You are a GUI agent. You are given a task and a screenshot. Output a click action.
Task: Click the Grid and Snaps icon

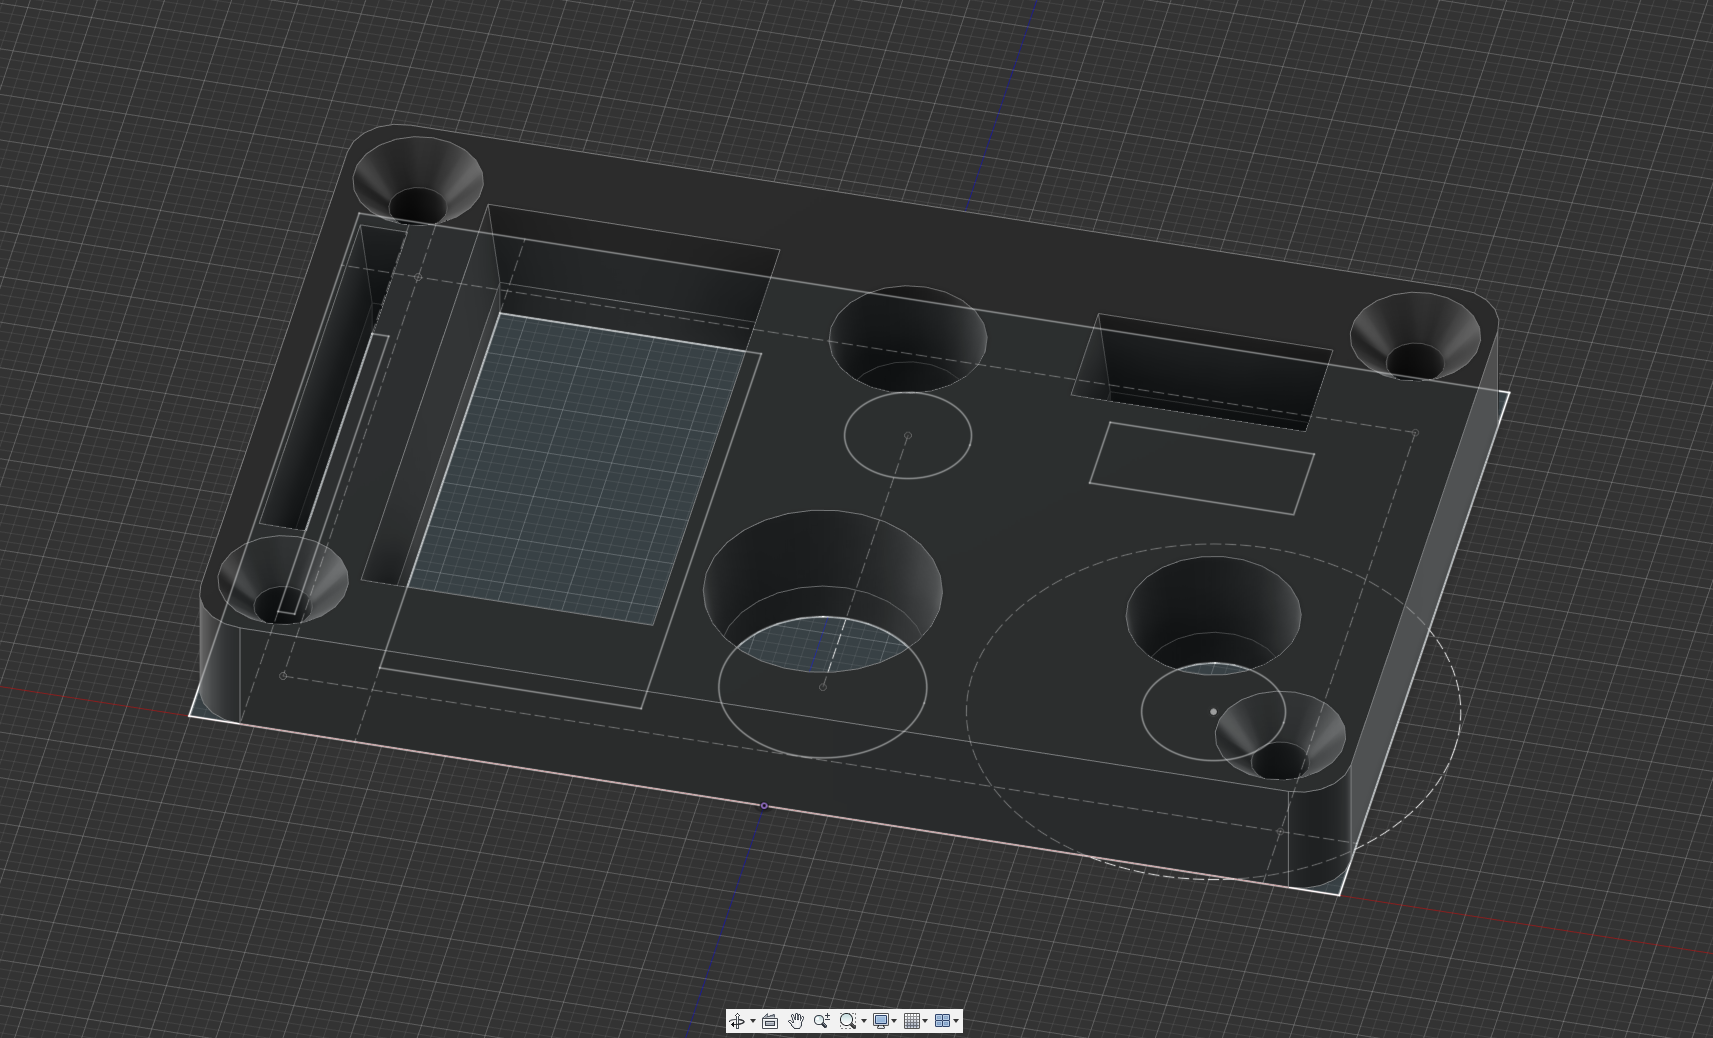pos(912,1021)
